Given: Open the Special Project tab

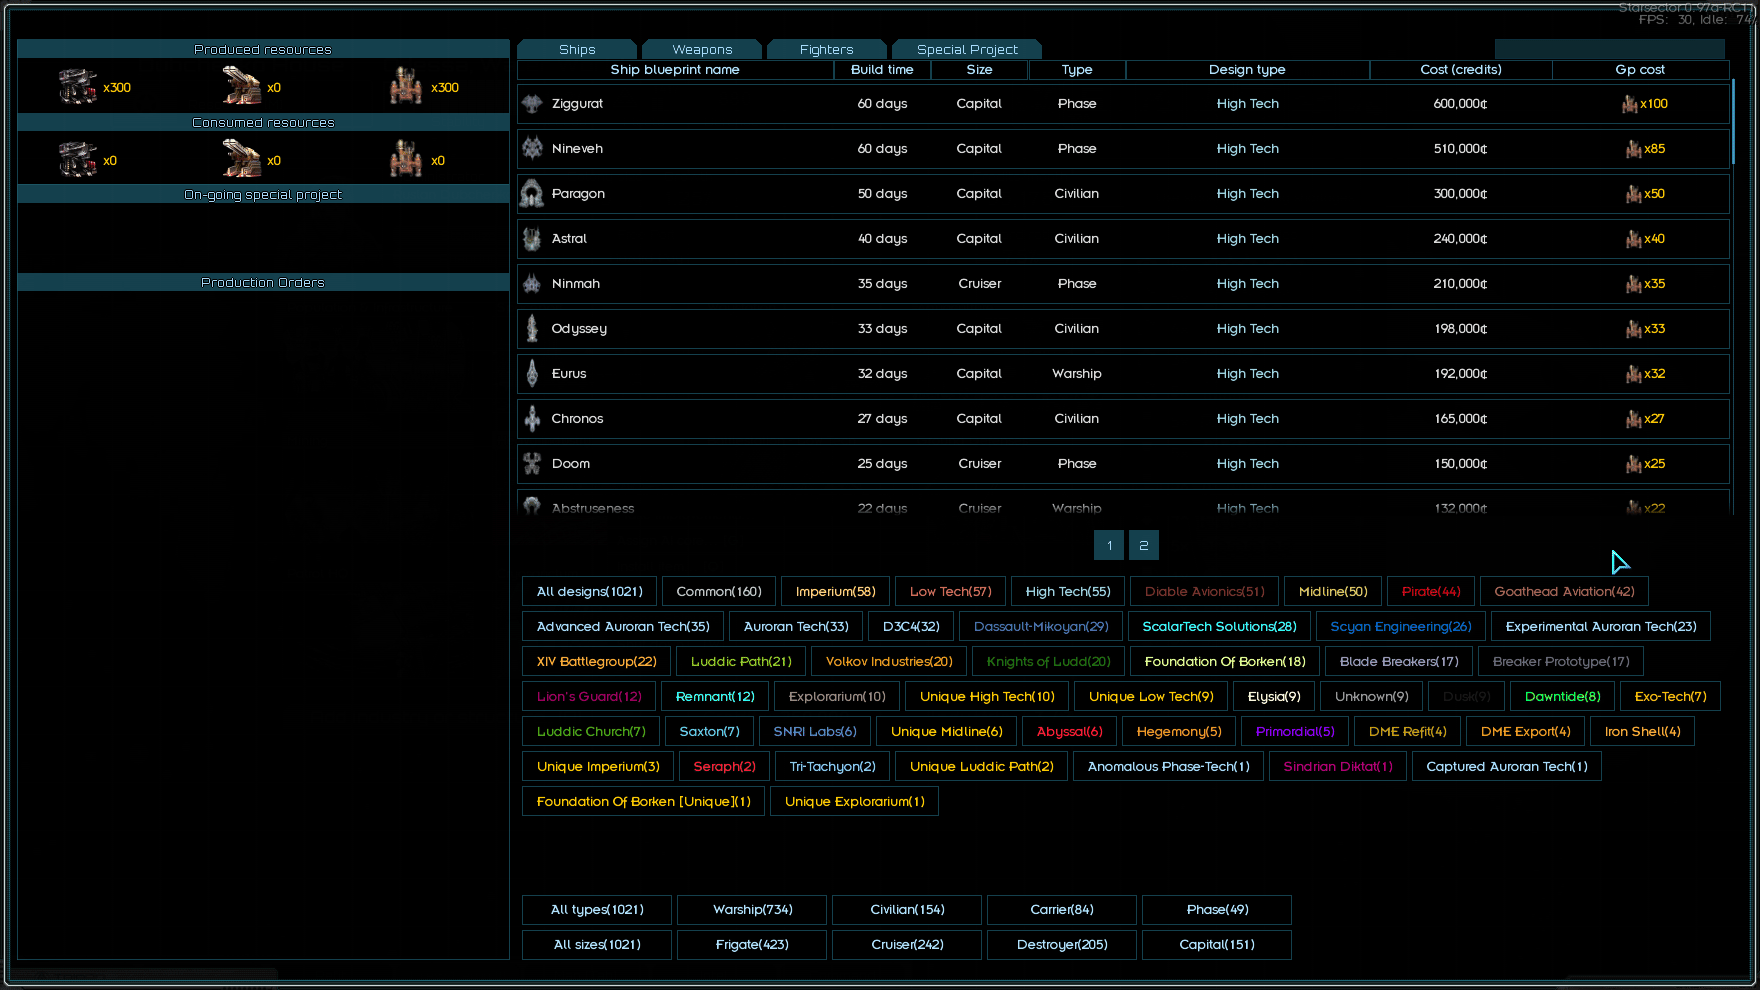Looking at the screenshot, I should coord(967,49).
